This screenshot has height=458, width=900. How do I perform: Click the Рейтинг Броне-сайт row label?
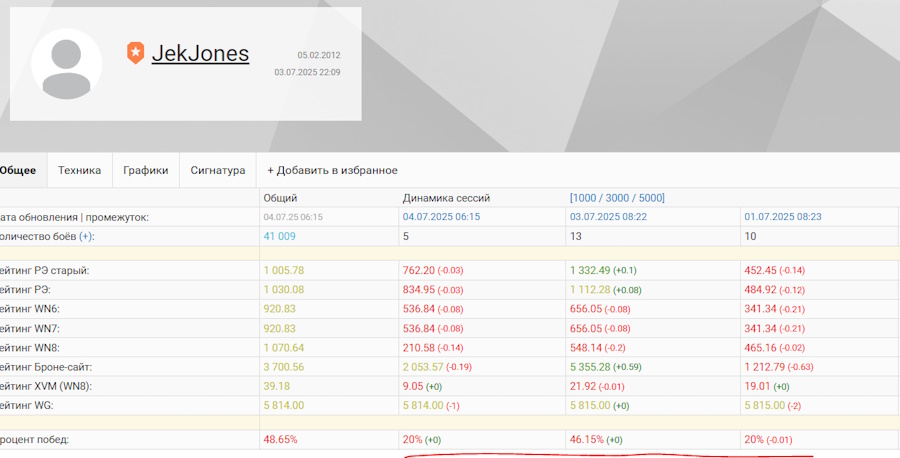click(46, 367)
